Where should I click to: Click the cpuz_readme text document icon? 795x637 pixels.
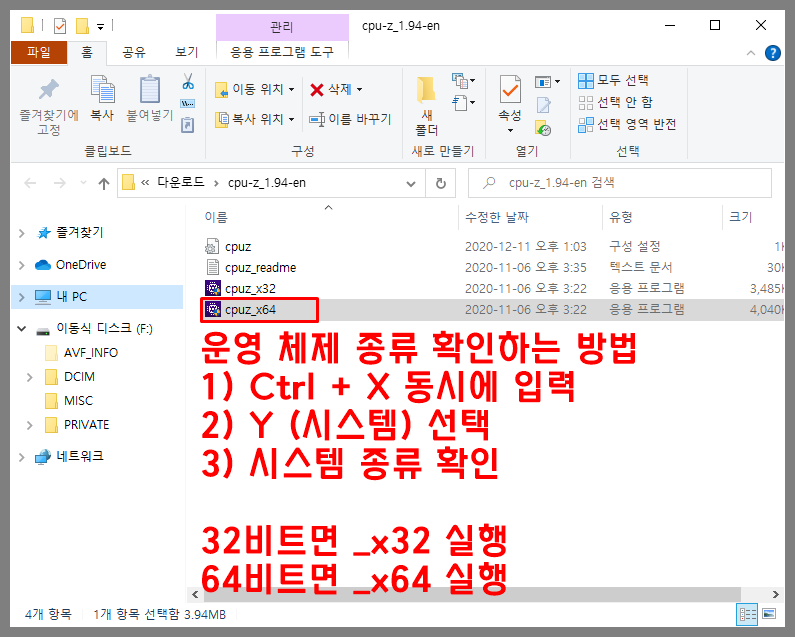tap(212, 267)
